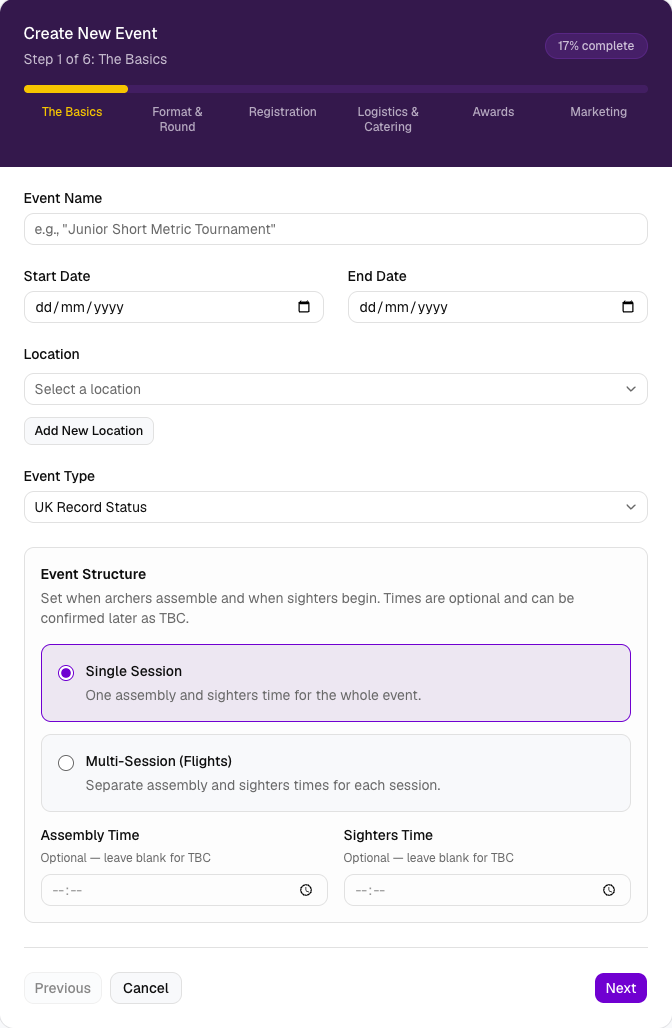Focus the Assembly Time input field
The image size is (672, 1028).
pos(184,890)
